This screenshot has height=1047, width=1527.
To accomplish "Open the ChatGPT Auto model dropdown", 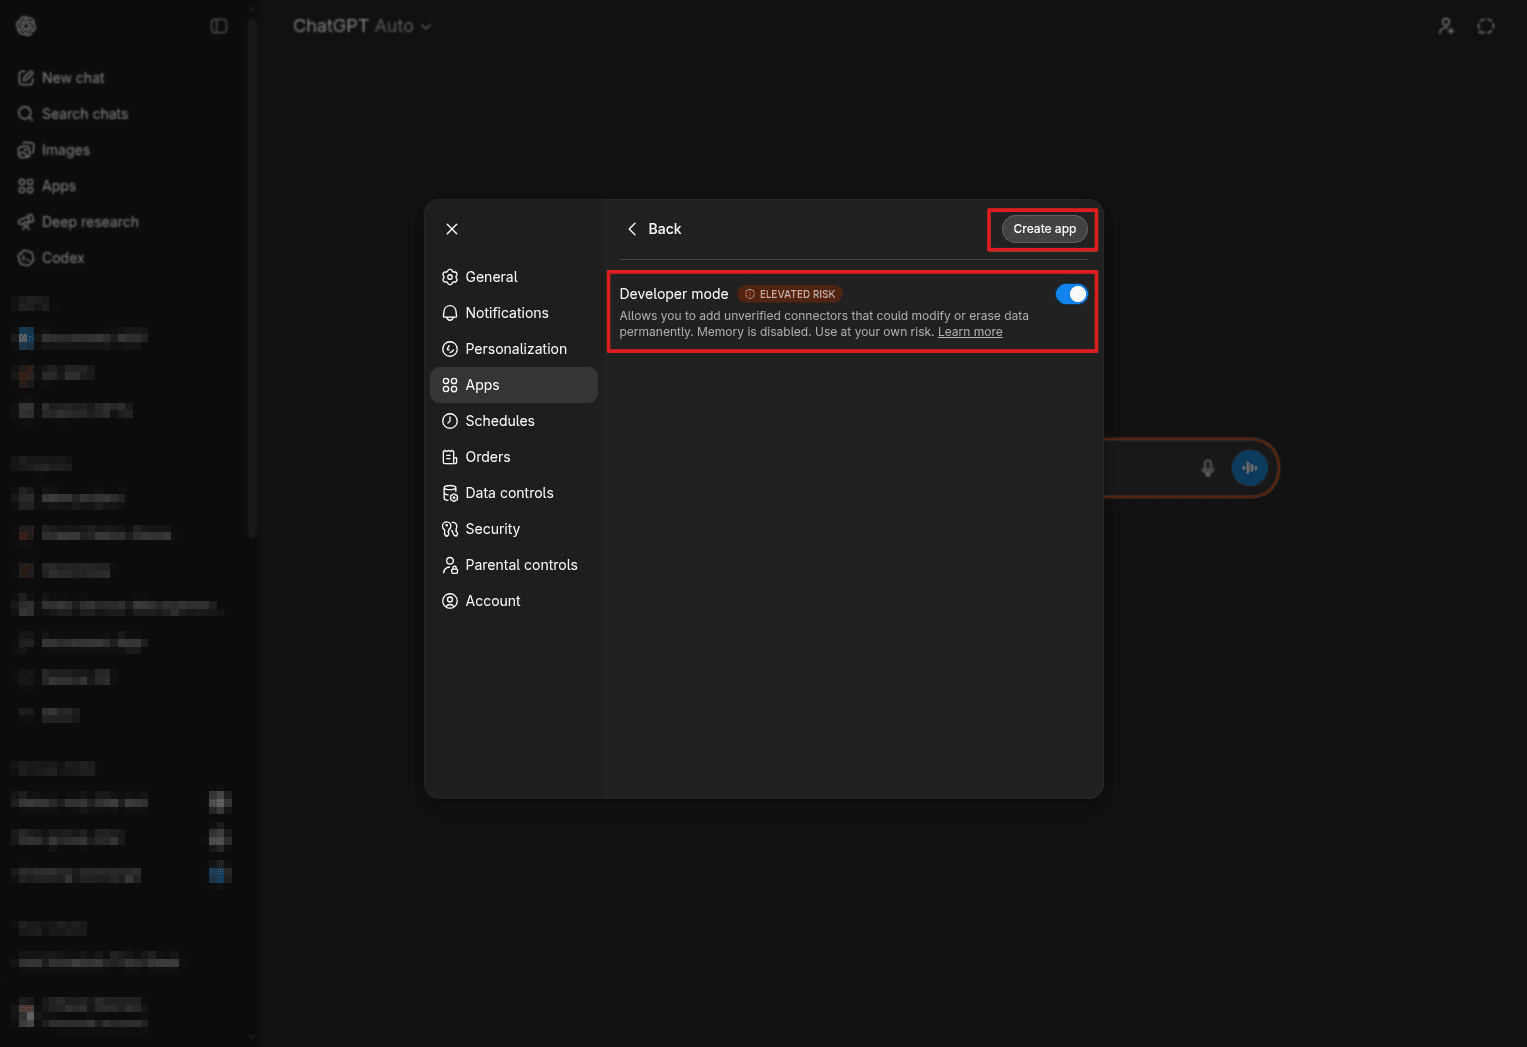I will point(362,26).
